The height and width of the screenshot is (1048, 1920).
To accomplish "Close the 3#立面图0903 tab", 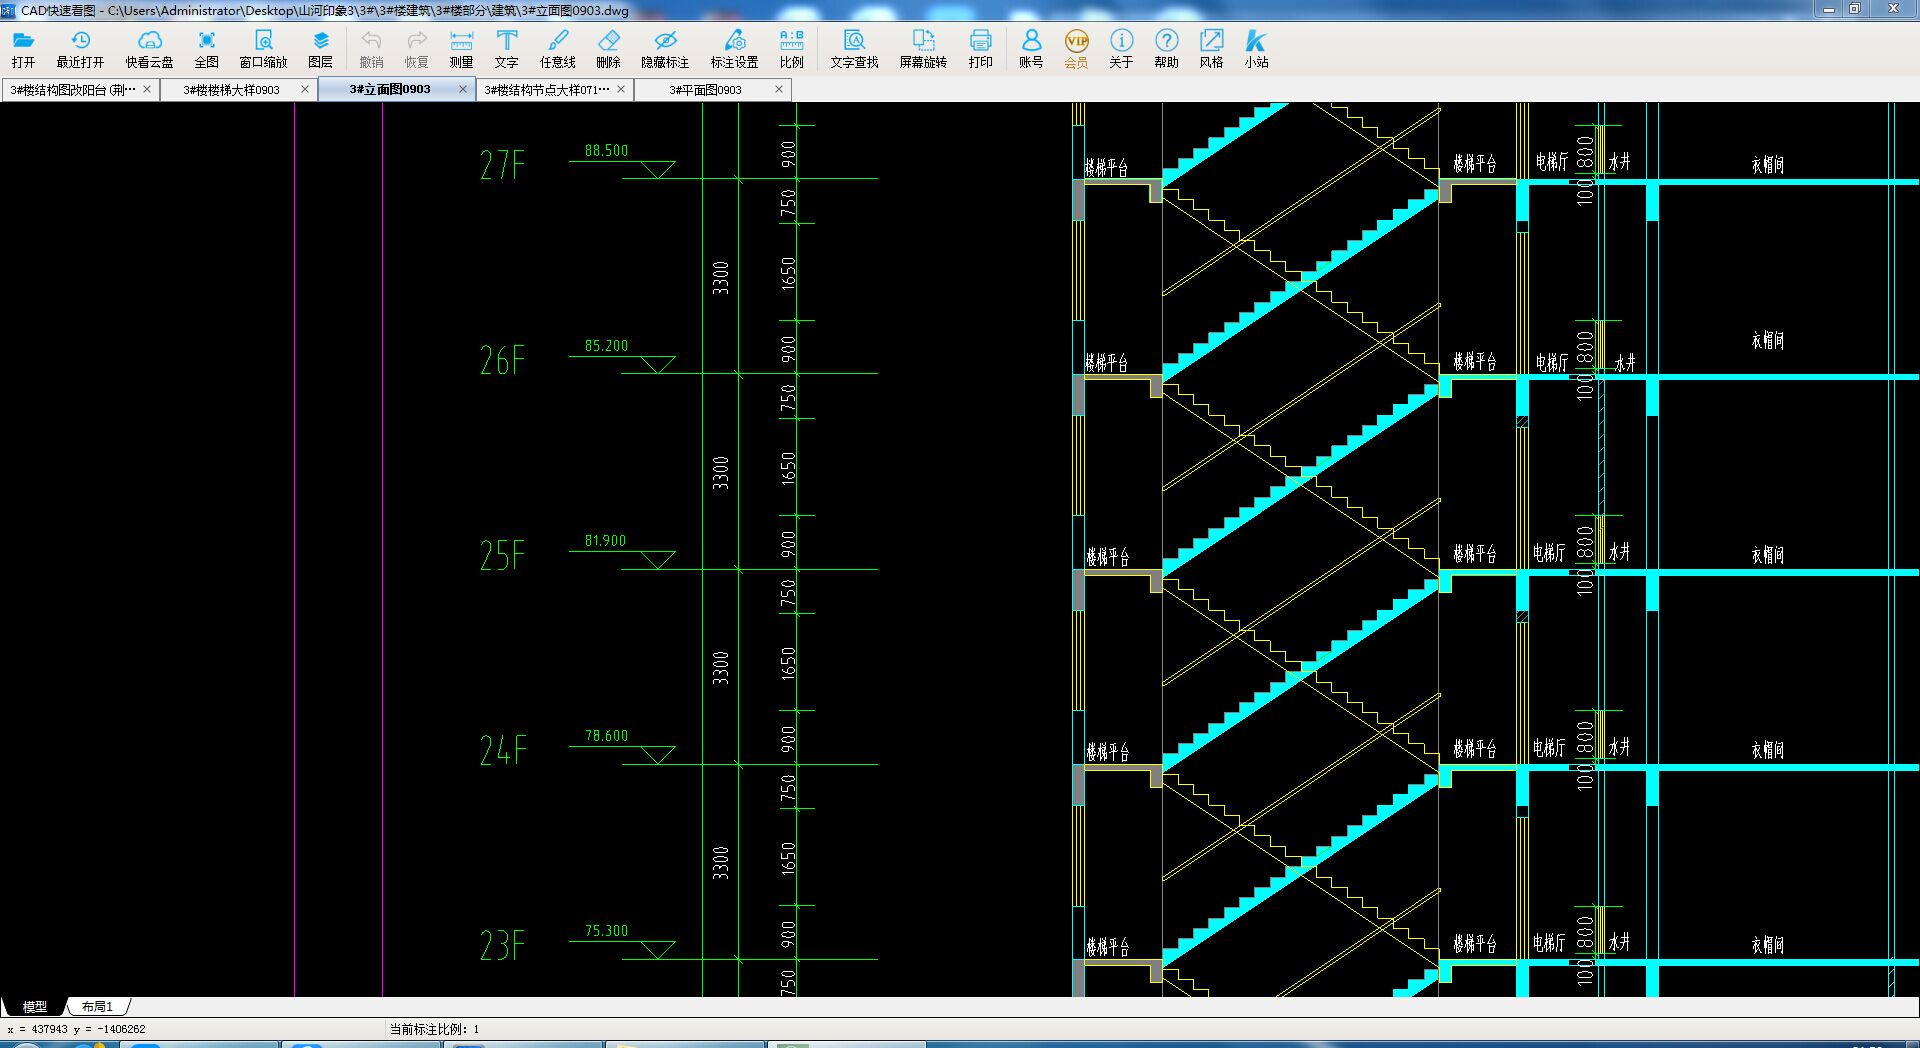I will [463, 89].
